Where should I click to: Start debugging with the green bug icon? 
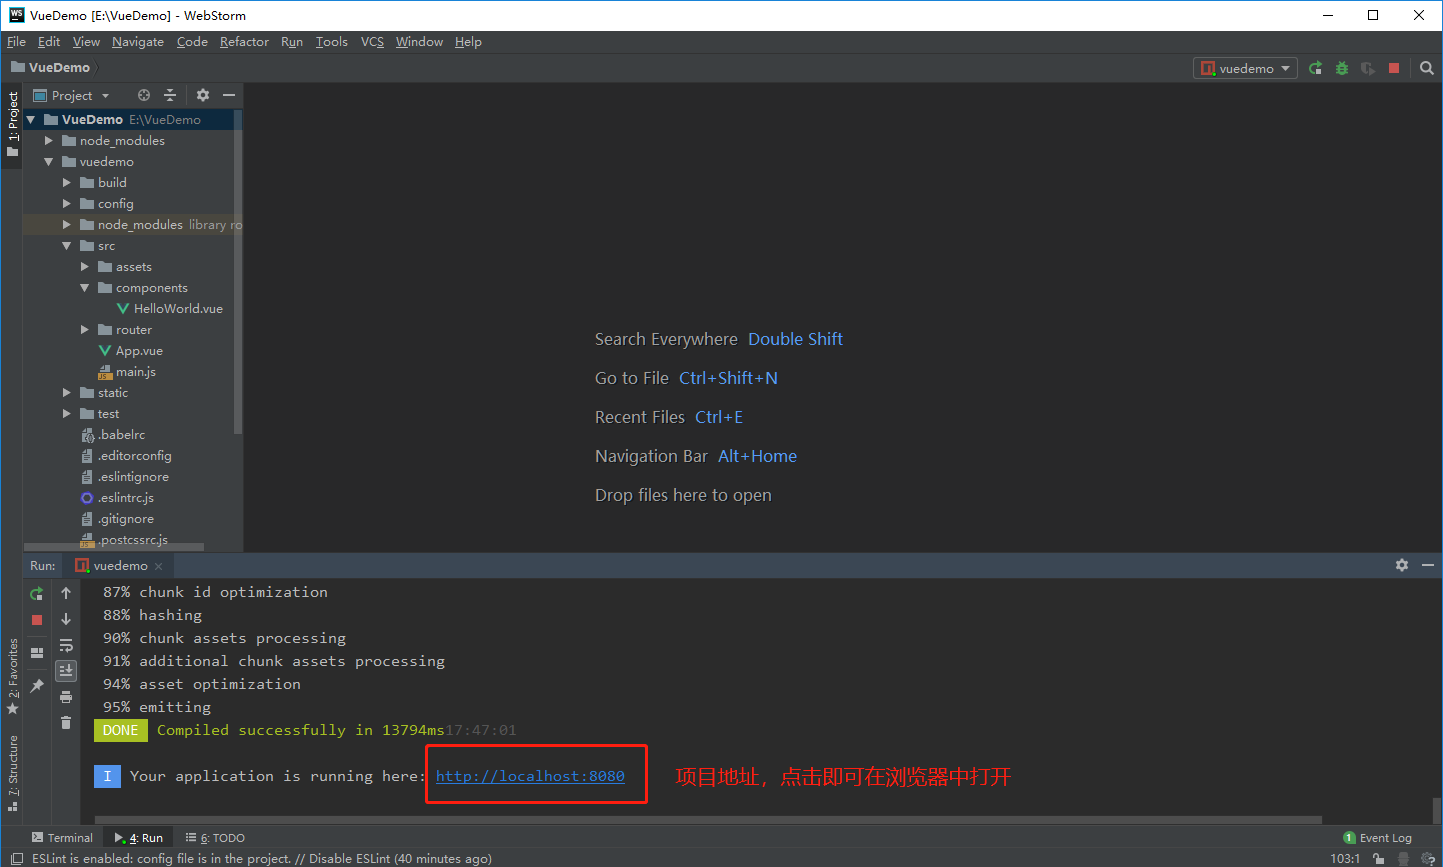[1342, 68]
